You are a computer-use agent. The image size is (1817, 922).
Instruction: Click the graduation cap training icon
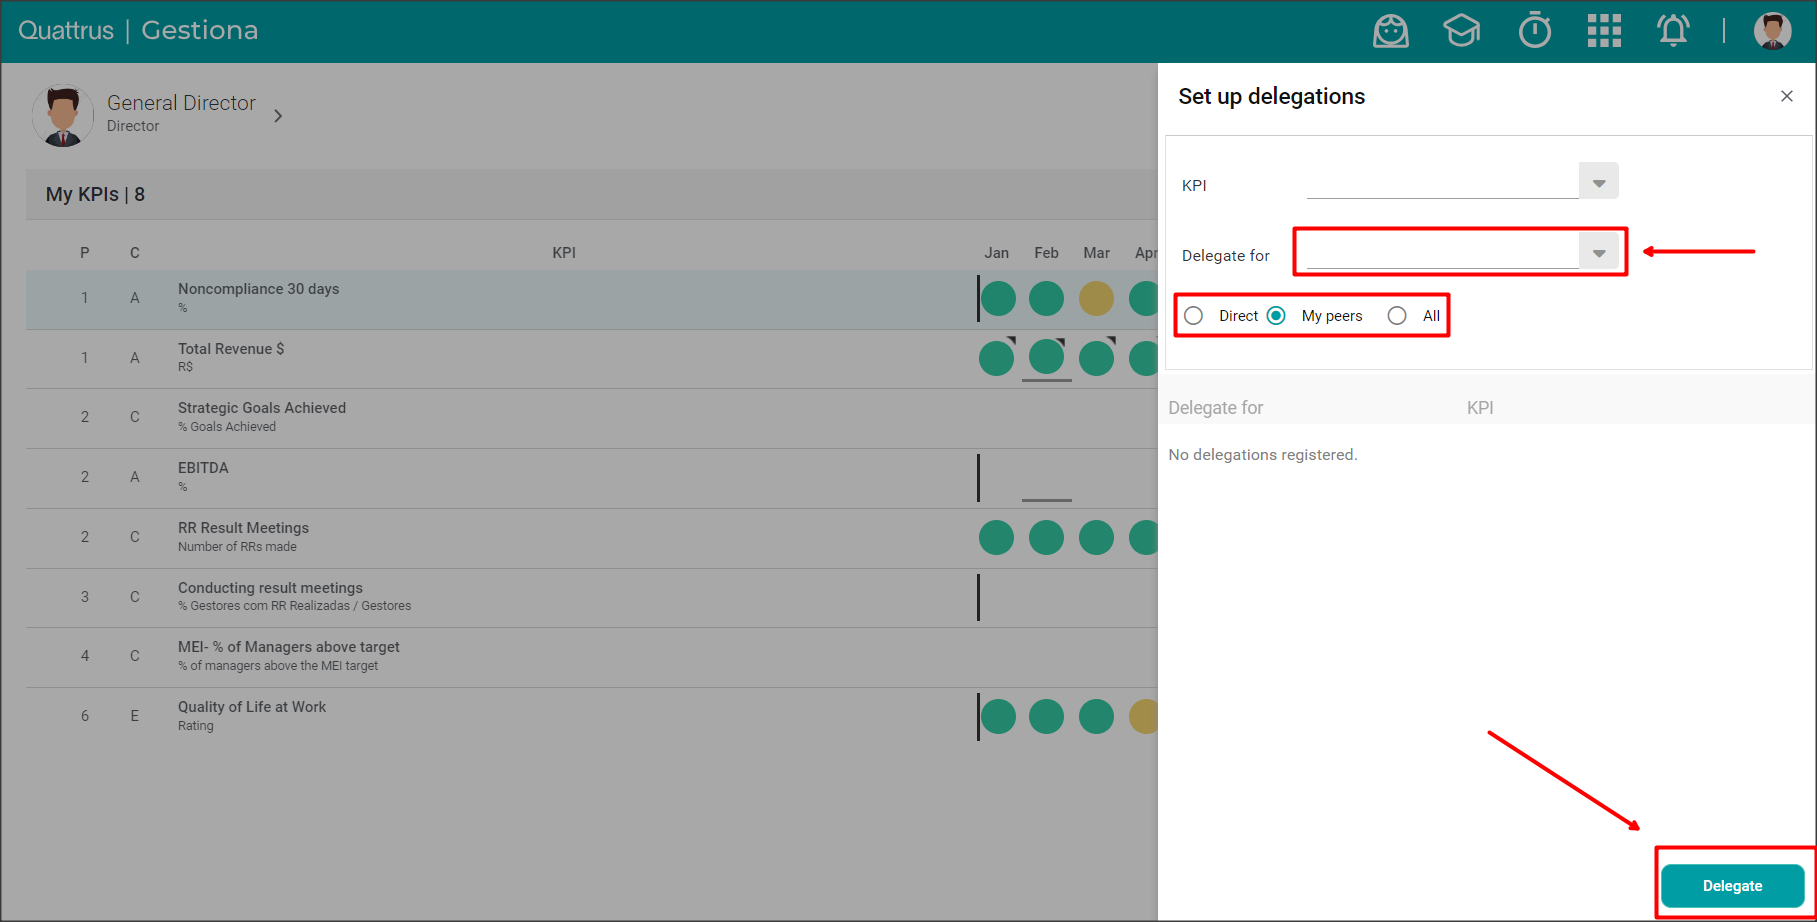click(1461, 31)
